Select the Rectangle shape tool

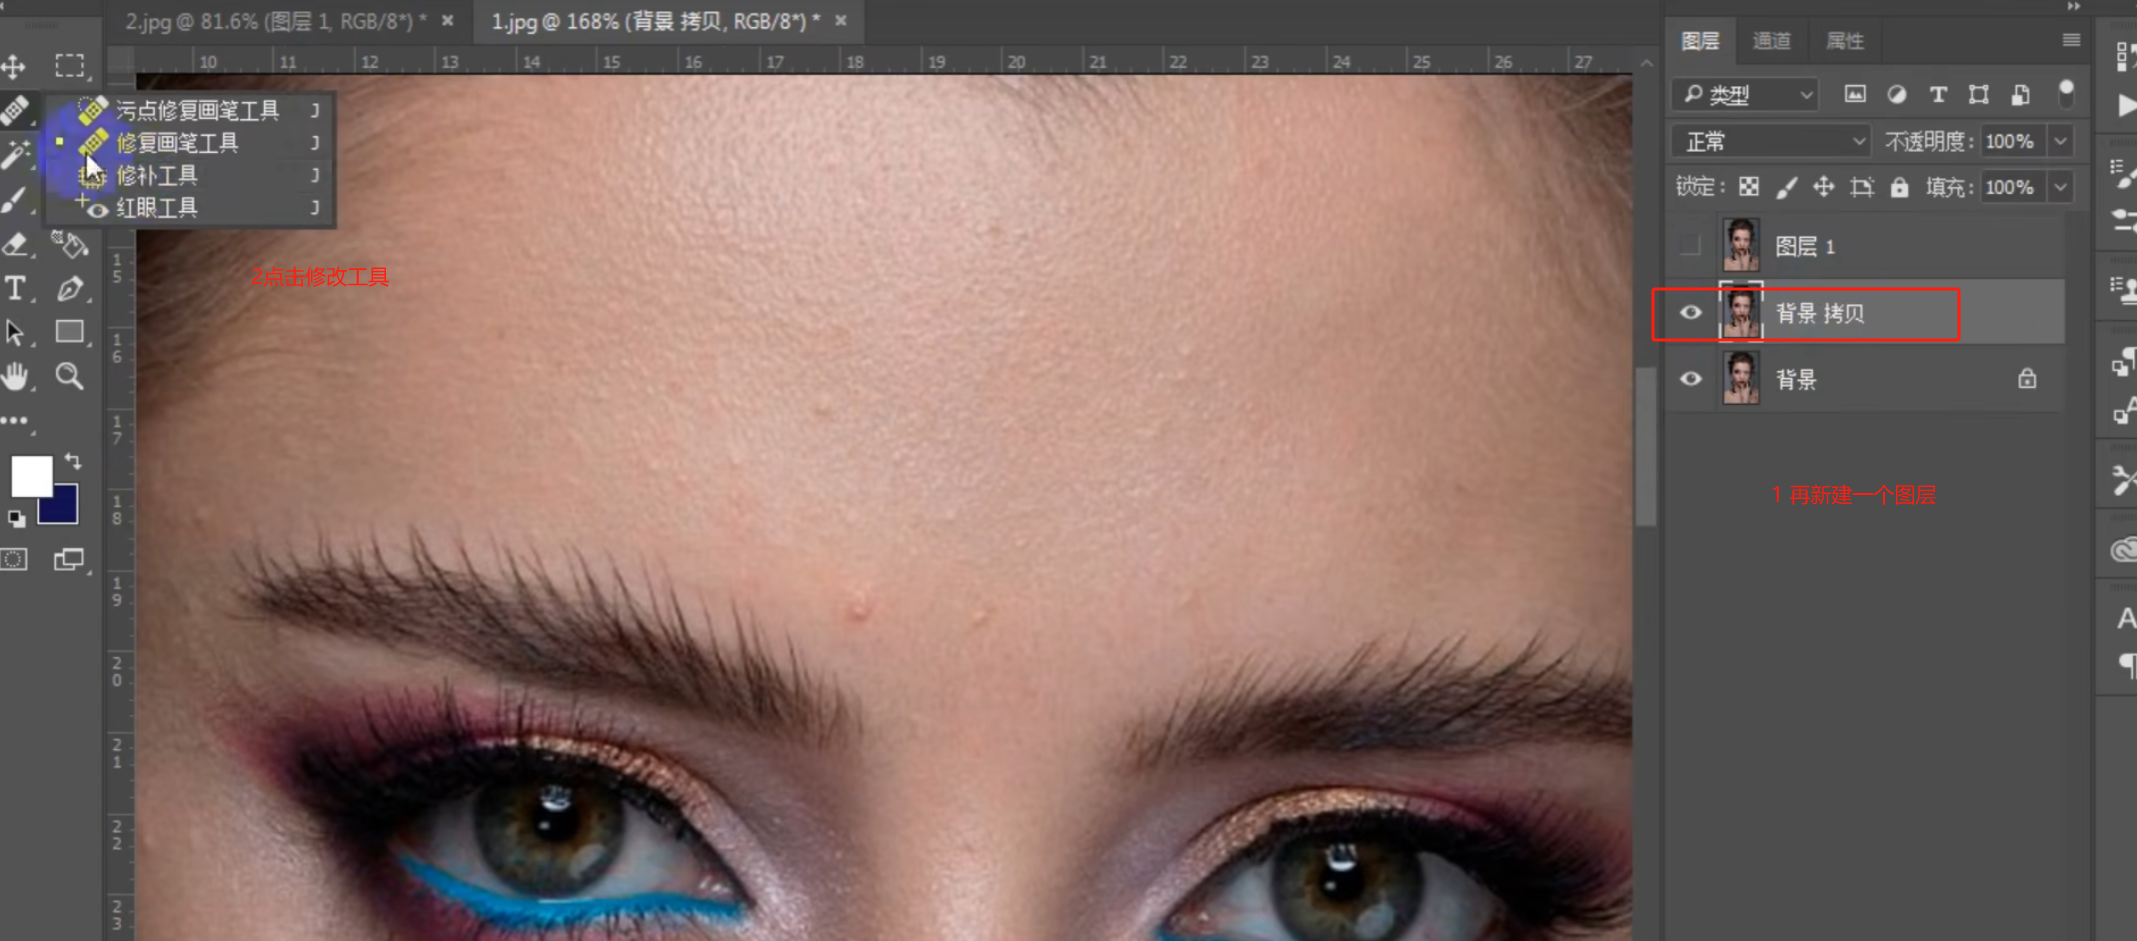69,331
